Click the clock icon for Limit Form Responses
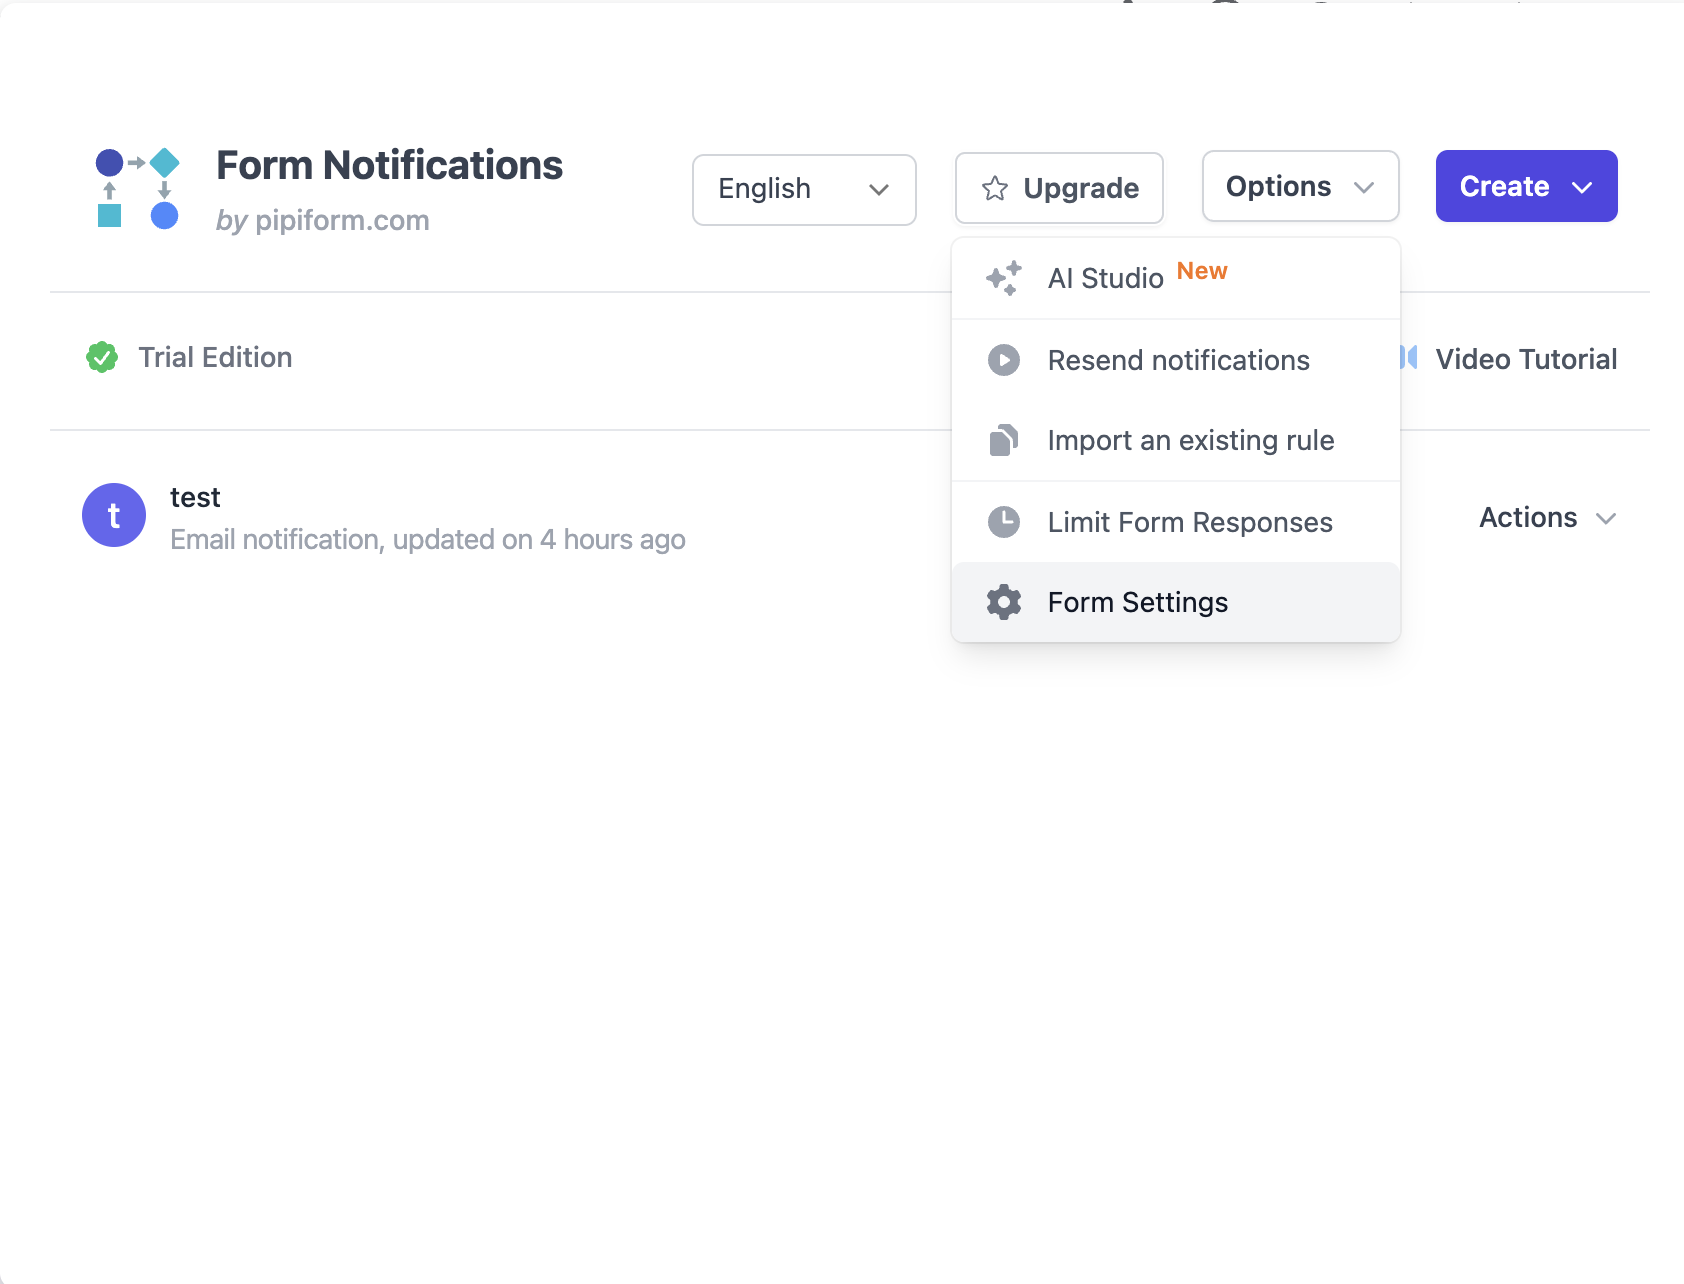The height and width of the screenshot is (1284, 1684). click(1003, 521)
